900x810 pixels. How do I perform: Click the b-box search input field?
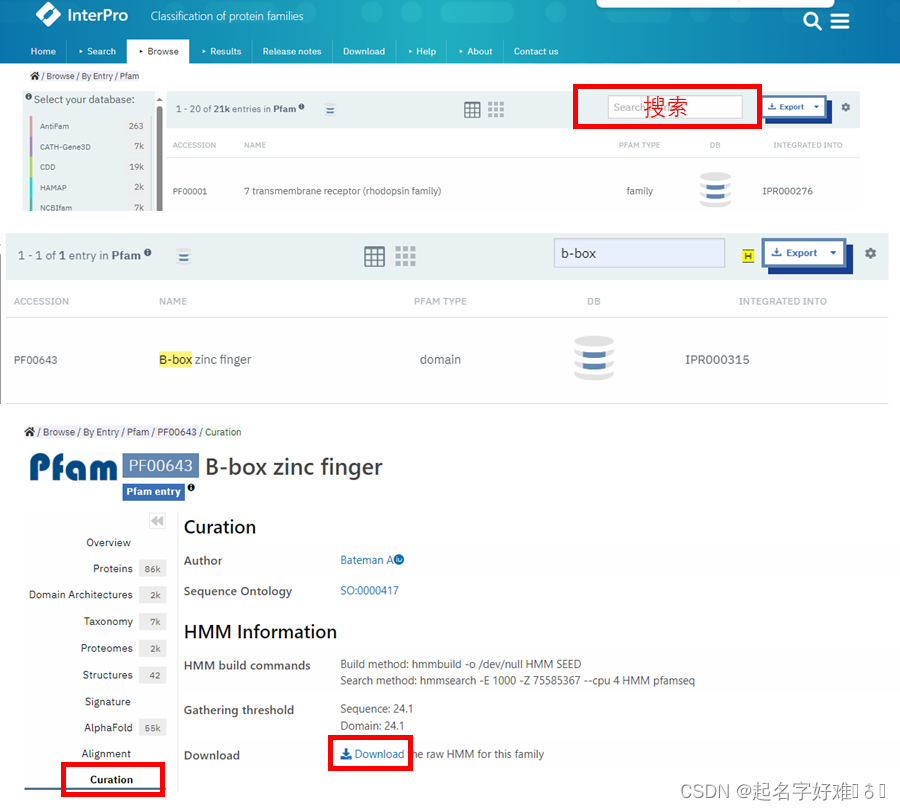[639, 253]
